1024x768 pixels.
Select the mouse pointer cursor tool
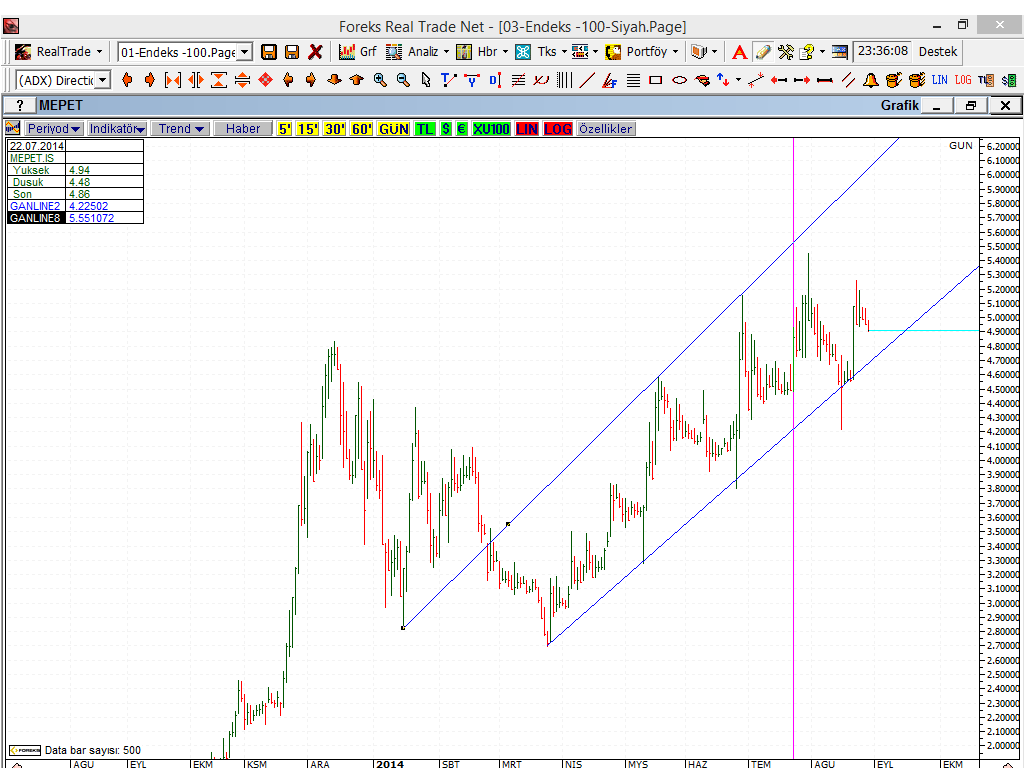[x=426, y=80]
